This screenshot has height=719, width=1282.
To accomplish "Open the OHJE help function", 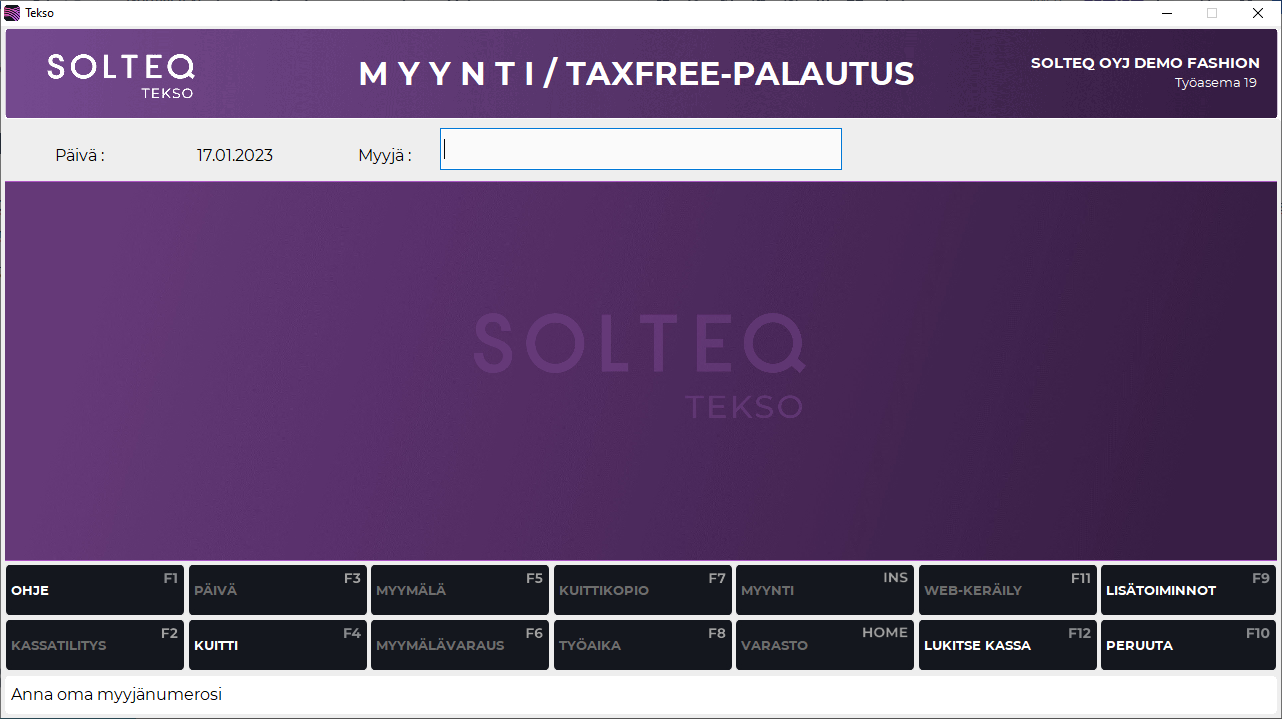I will (x=94, y=590).
